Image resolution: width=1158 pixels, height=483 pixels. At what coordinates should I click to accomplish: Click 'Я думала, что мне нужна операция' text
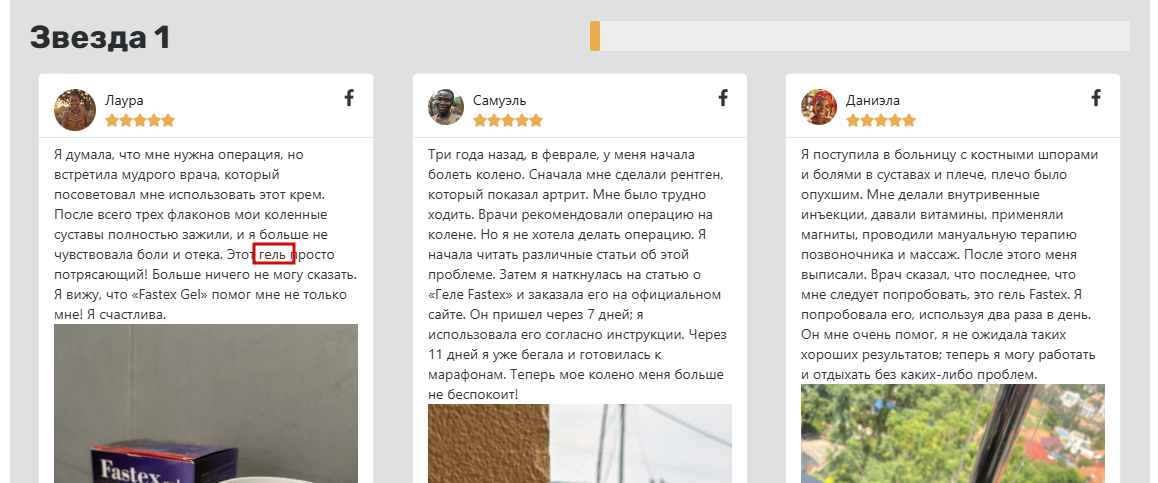168,155
